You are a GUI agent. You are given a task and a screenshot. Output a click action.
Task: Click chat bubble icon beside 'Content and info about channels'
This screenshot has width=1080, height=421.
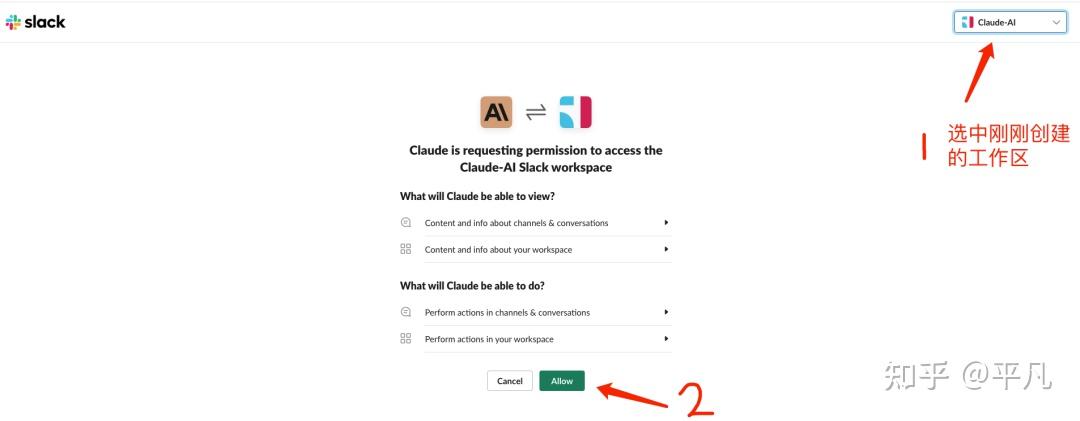(x=406, y=223)
